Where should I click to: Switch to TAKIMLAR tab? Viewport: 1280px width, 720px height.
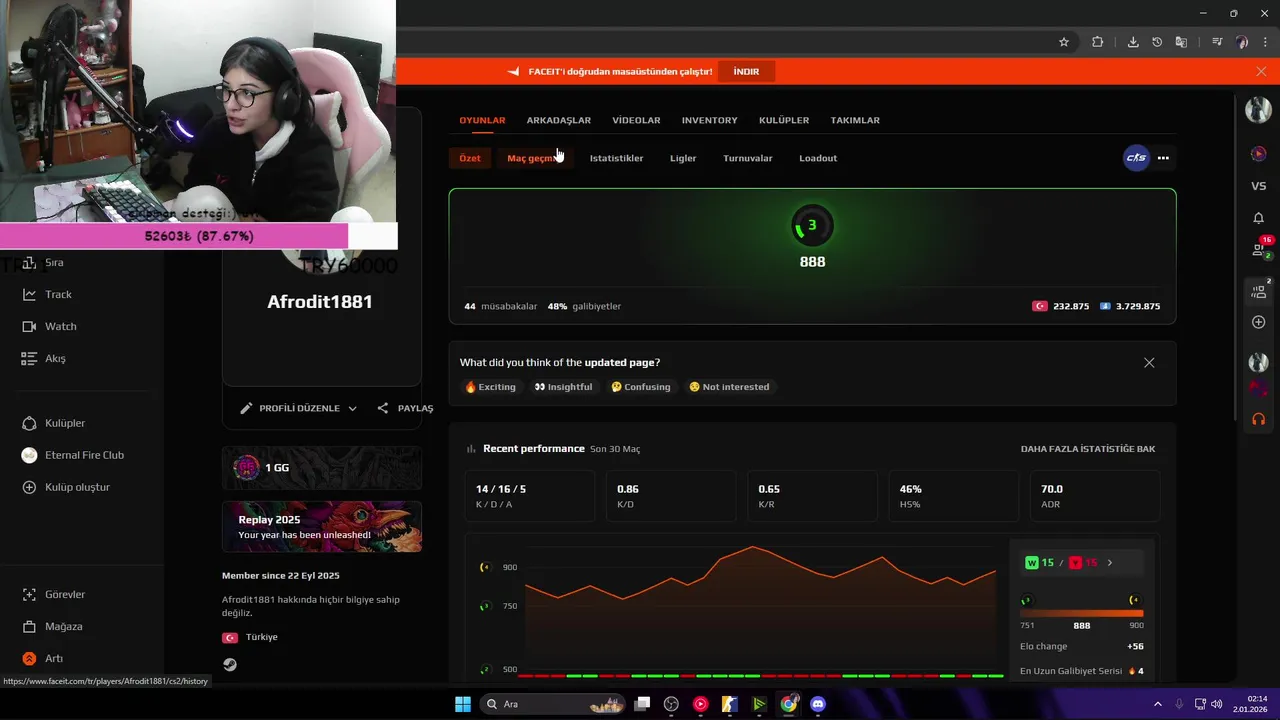pyautogui.click(x=855, y=120)
